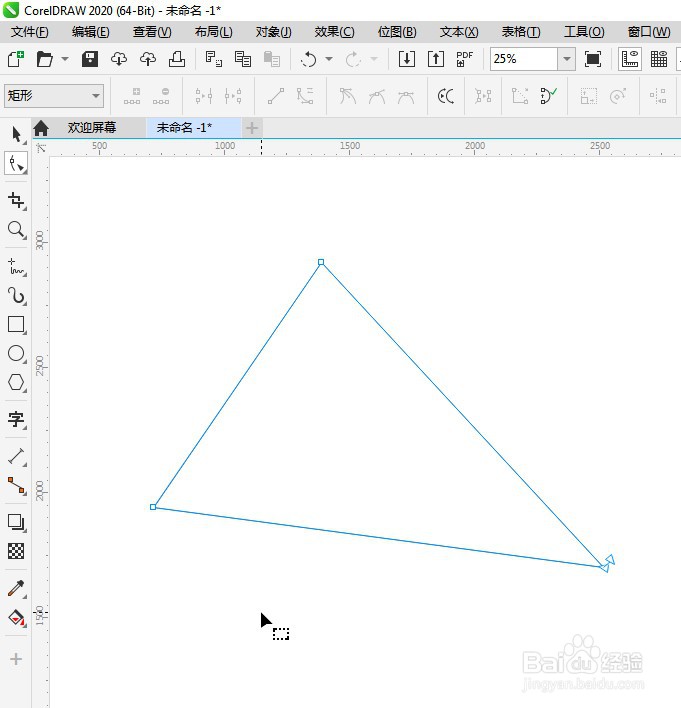Select the Color Eyedropper tool

coord(16,588)
